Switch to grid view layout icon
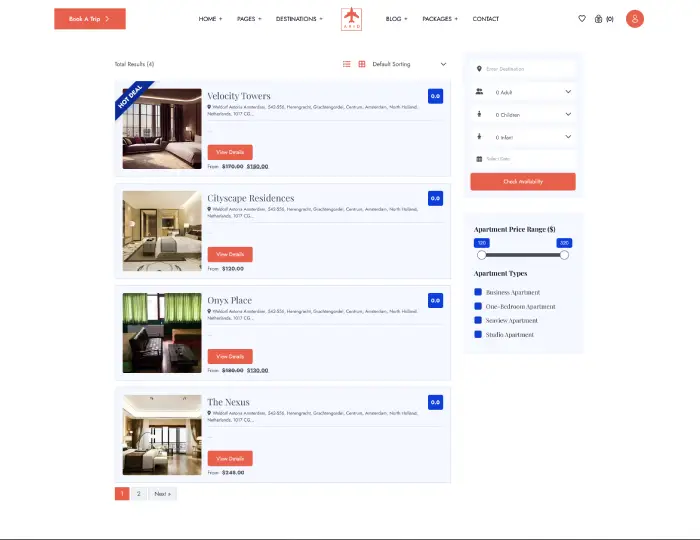 pos(362,64)
